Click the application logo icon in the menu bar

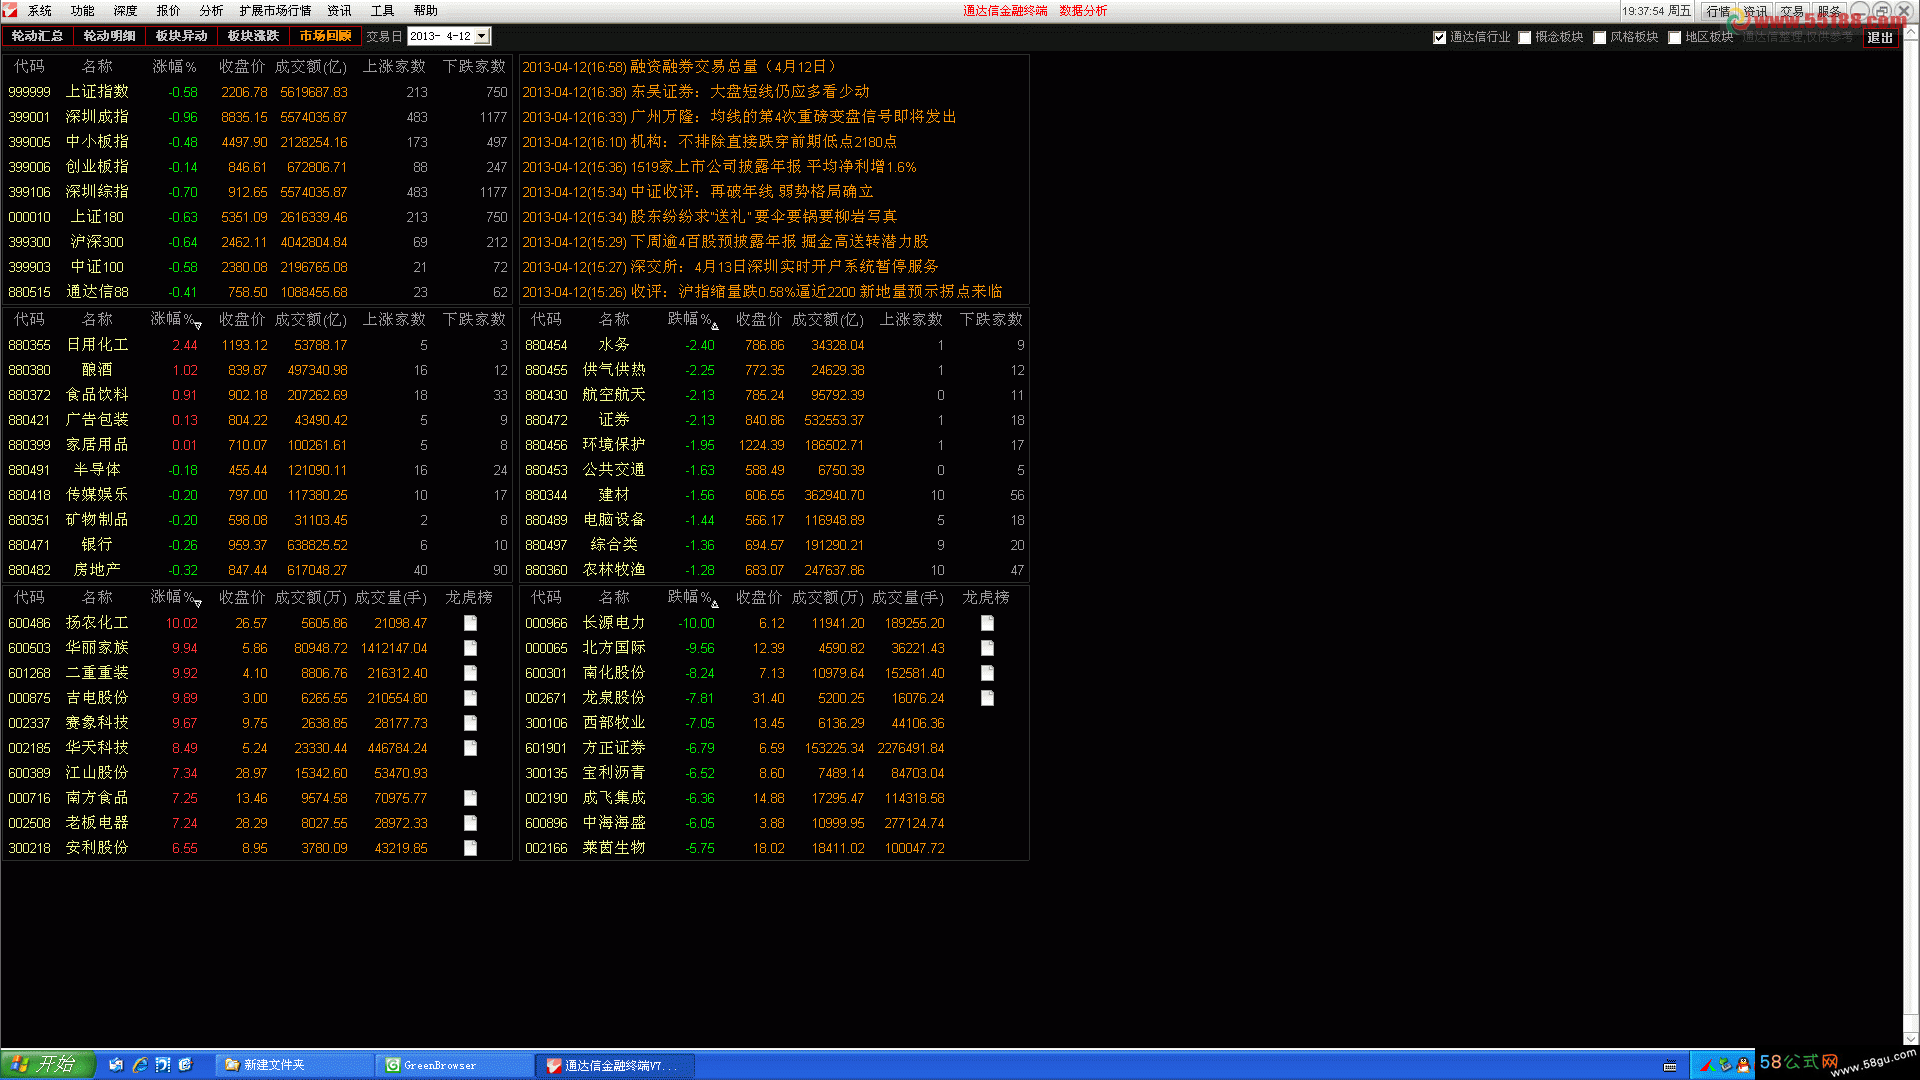pos(10,10)
